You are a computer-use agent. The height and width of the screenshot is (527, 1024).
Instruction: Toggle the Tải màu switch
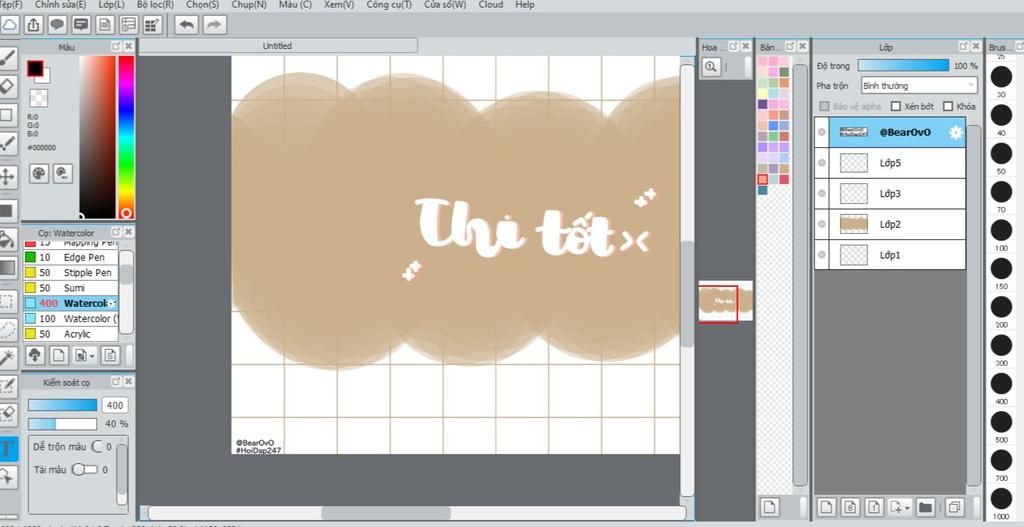click(84, 470)
